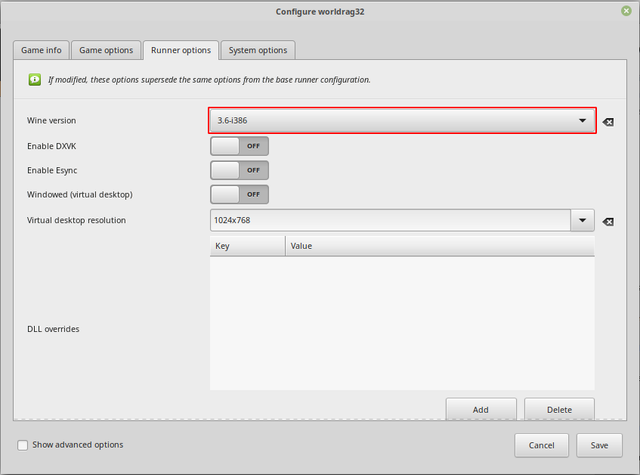The image size is (640, 475).
Task: Open the System options tab
Action: click(258, 50)
